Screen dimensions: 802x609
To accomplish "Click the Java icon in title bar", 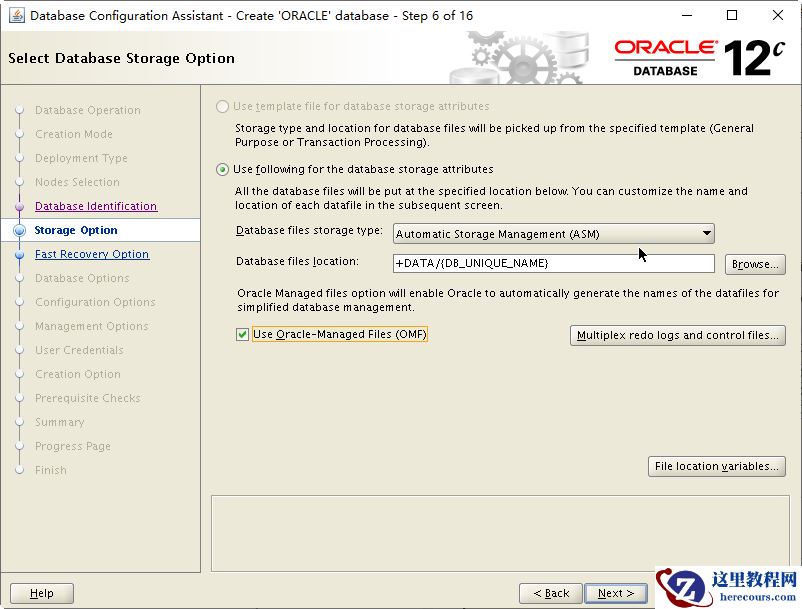I will [x=17, y=15].
